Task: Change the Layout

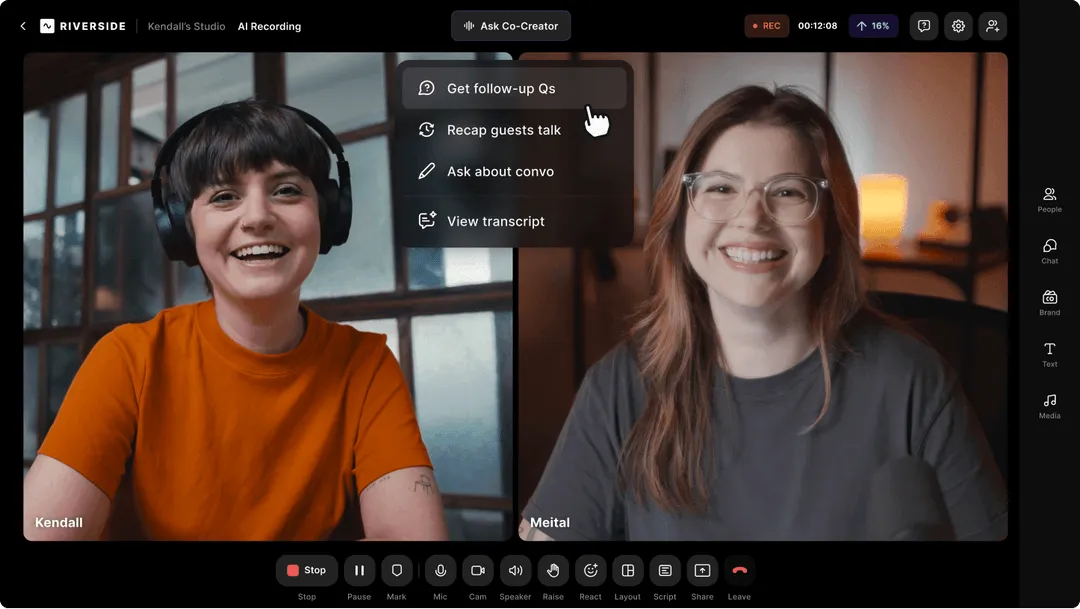Action: 627,570
